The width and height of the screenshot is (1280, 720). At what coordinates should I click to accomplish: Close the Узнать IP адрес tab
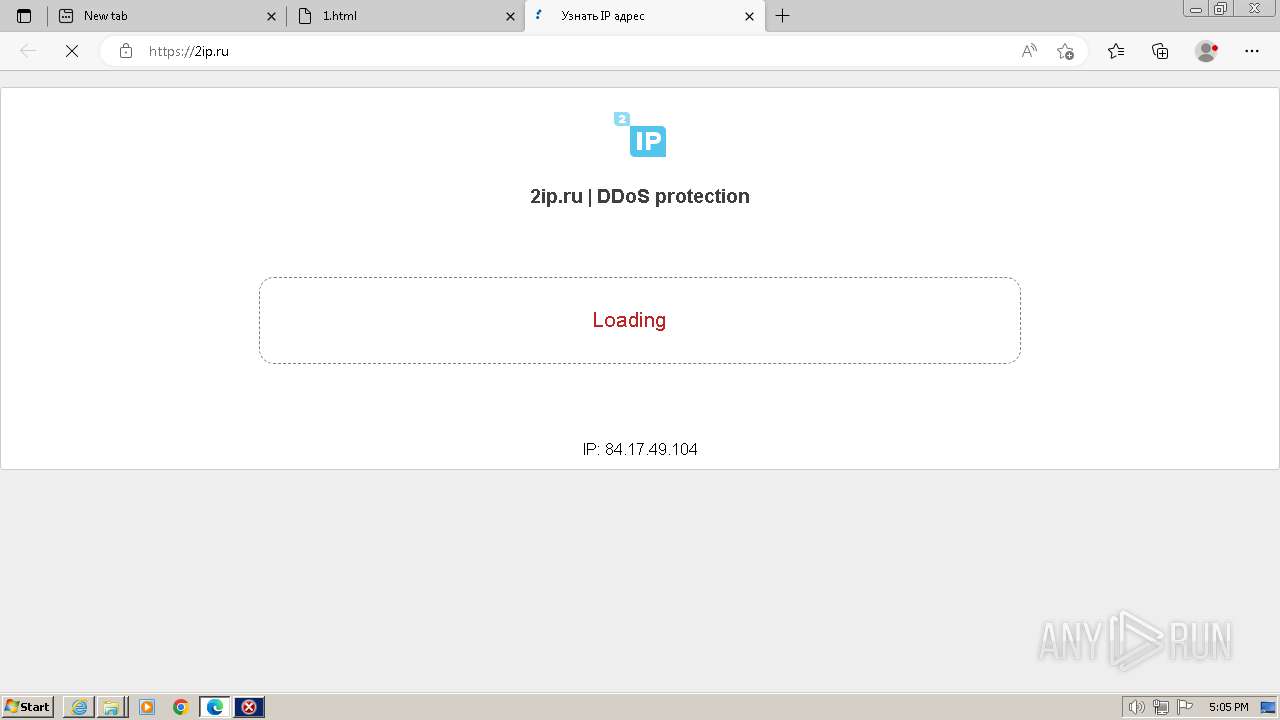[x=750, y=16]
